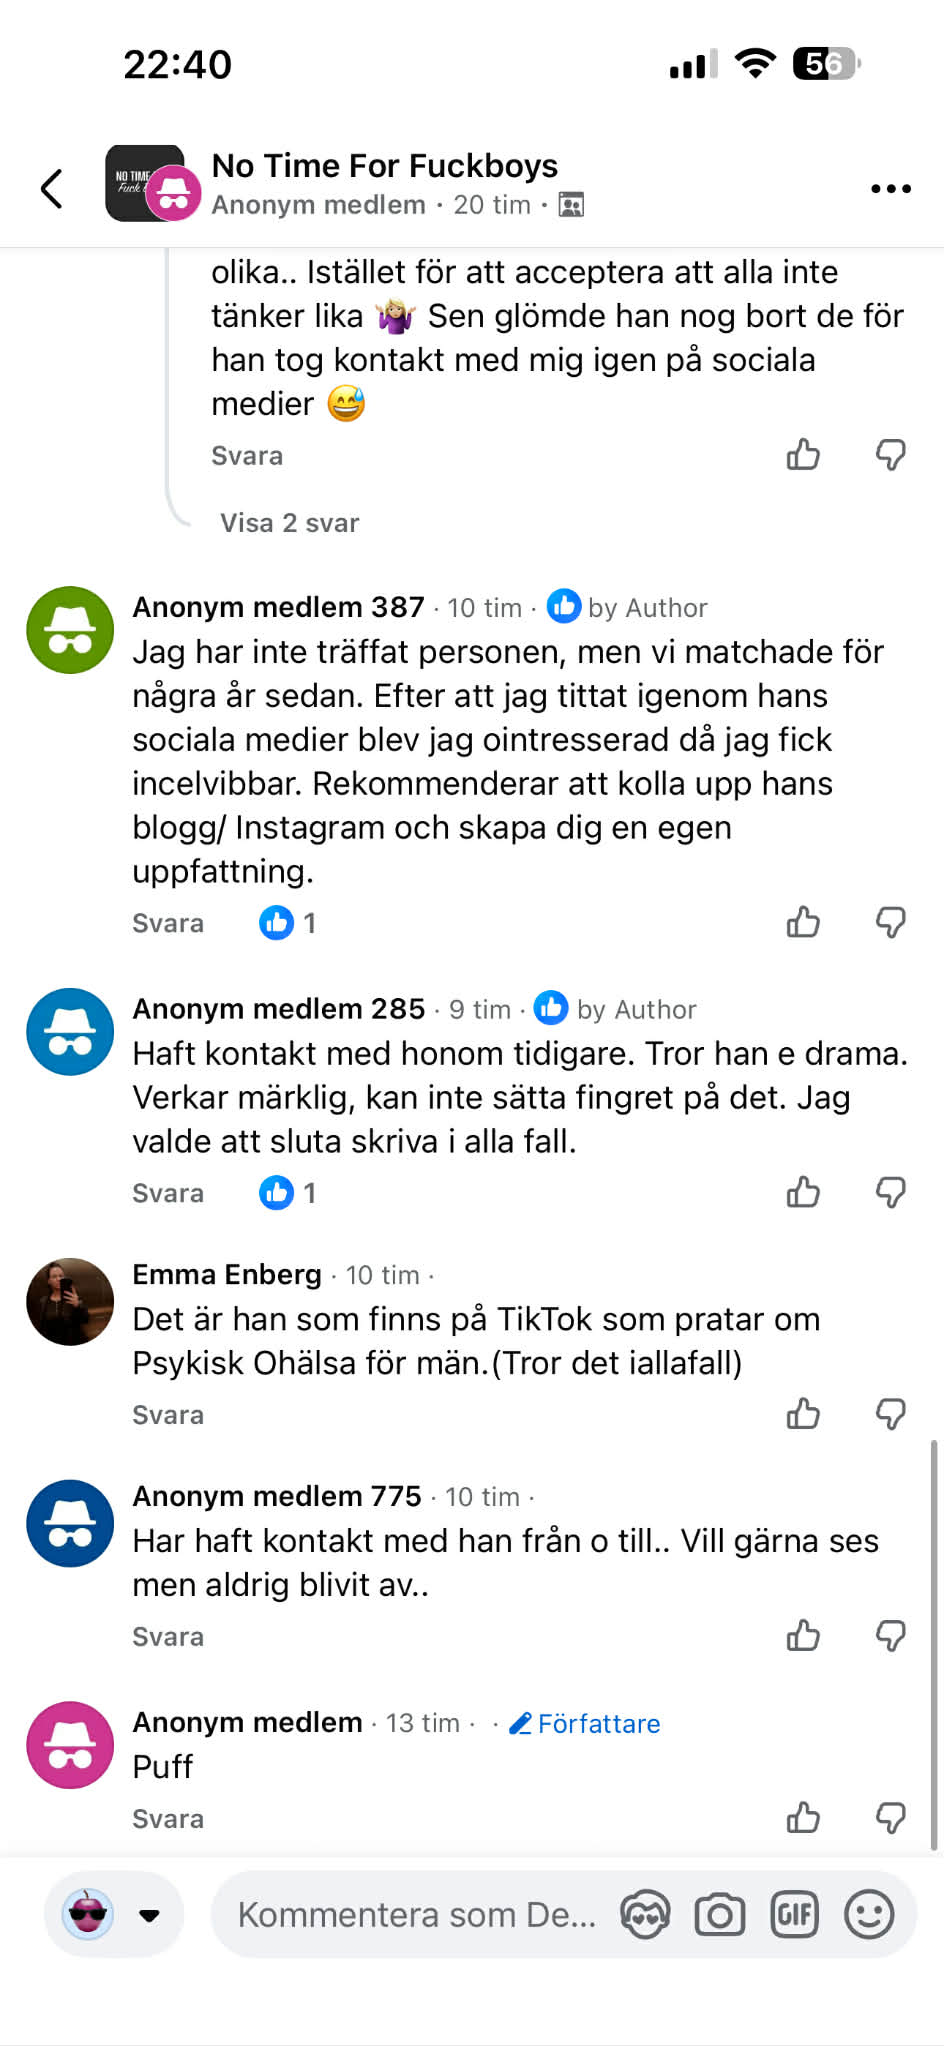Upvote Emma Enberg's comment
Viewport: 944px width, 2046px height.
click(x=803, y=1414)
